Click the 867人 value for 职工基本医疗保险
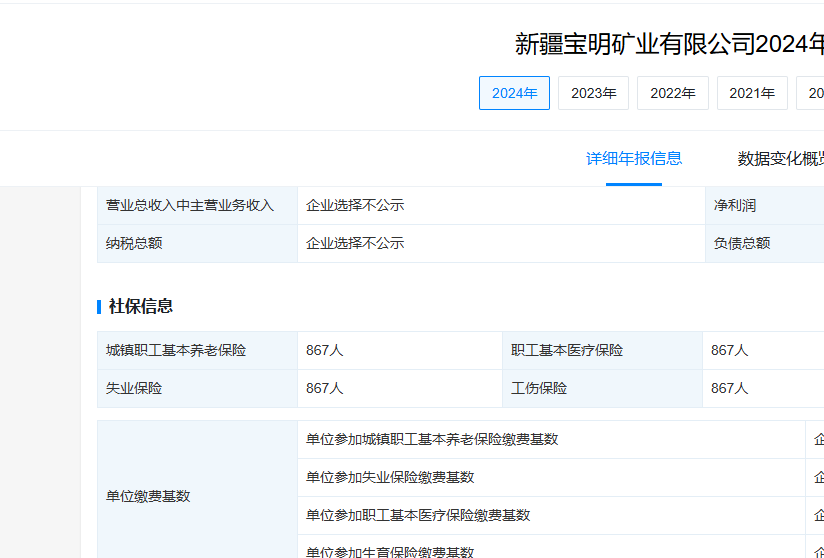The image size is (824, 558). (x=729, y=350)
